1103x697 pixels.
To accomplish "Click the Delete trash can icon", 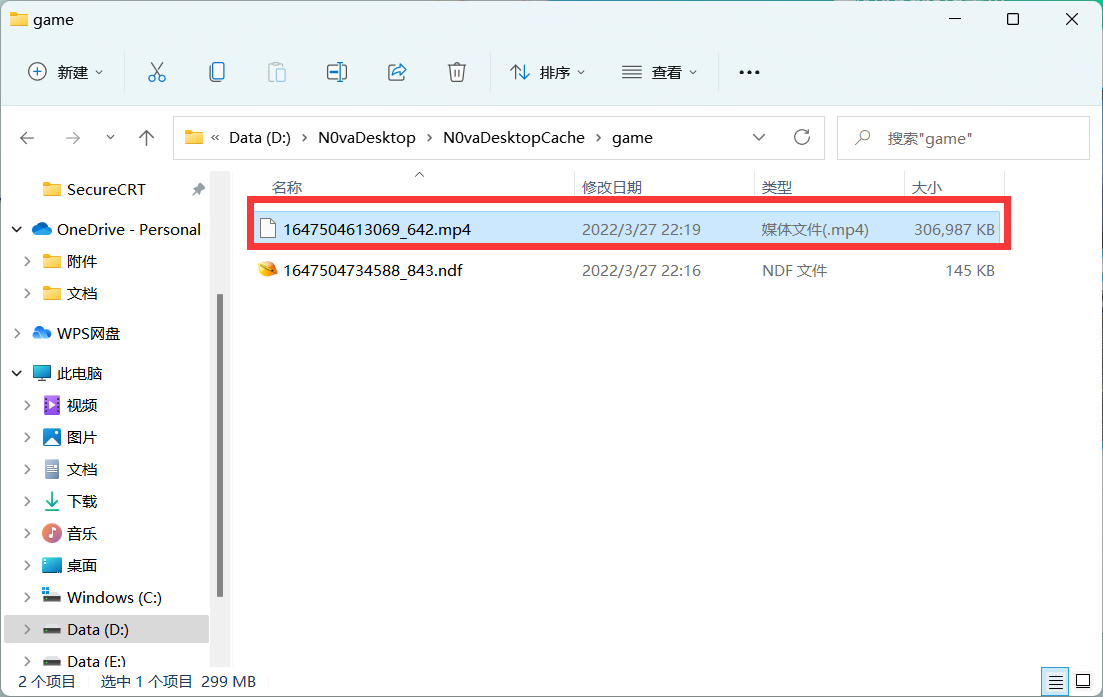I will pos(457,72).
